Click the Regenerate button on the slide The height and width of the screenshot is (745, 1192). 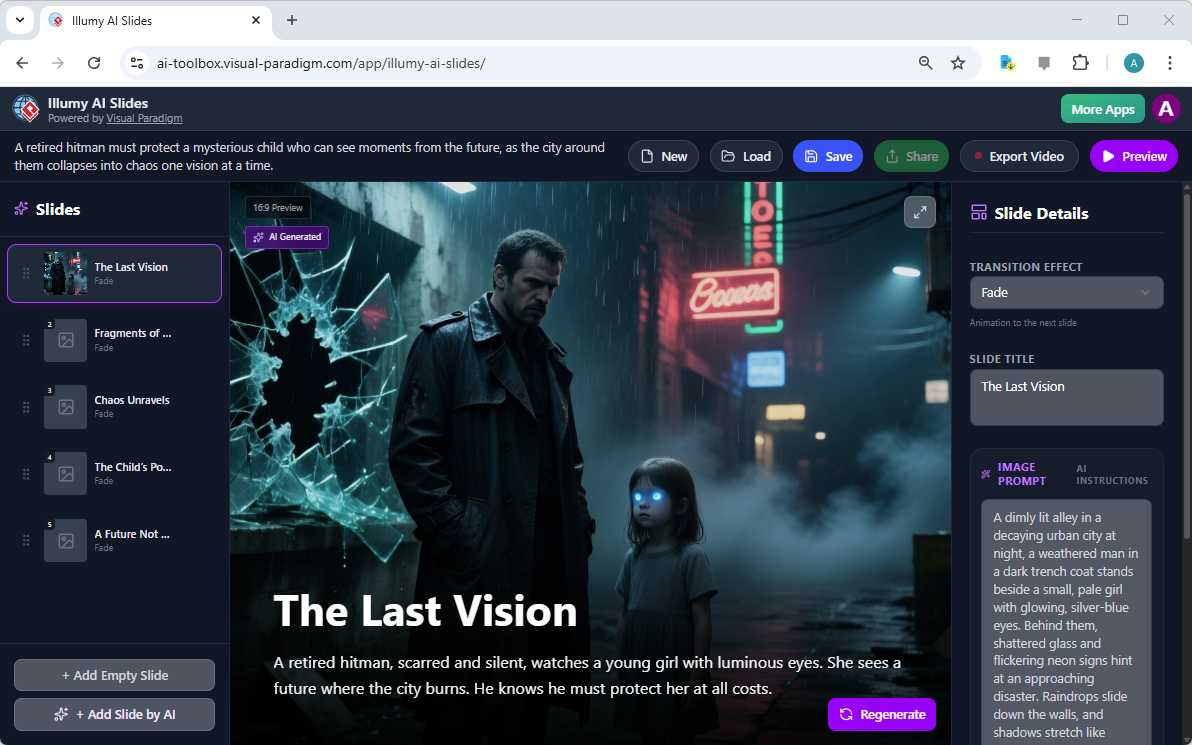(x=881, y=714)
